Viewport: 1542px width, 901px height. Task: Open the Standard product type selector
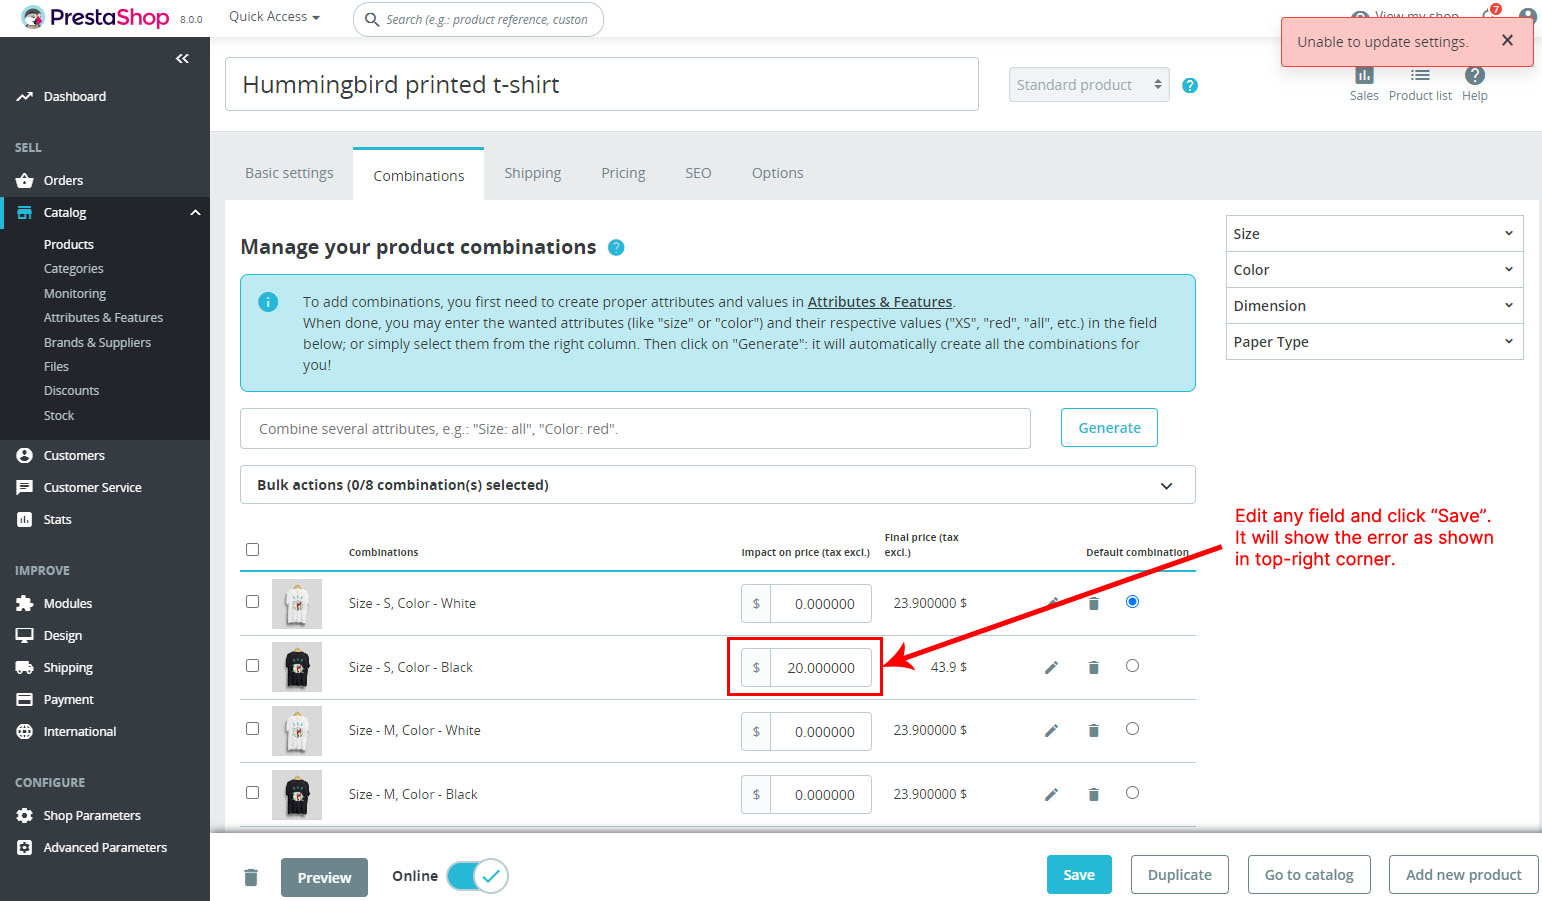point(1088,84)
